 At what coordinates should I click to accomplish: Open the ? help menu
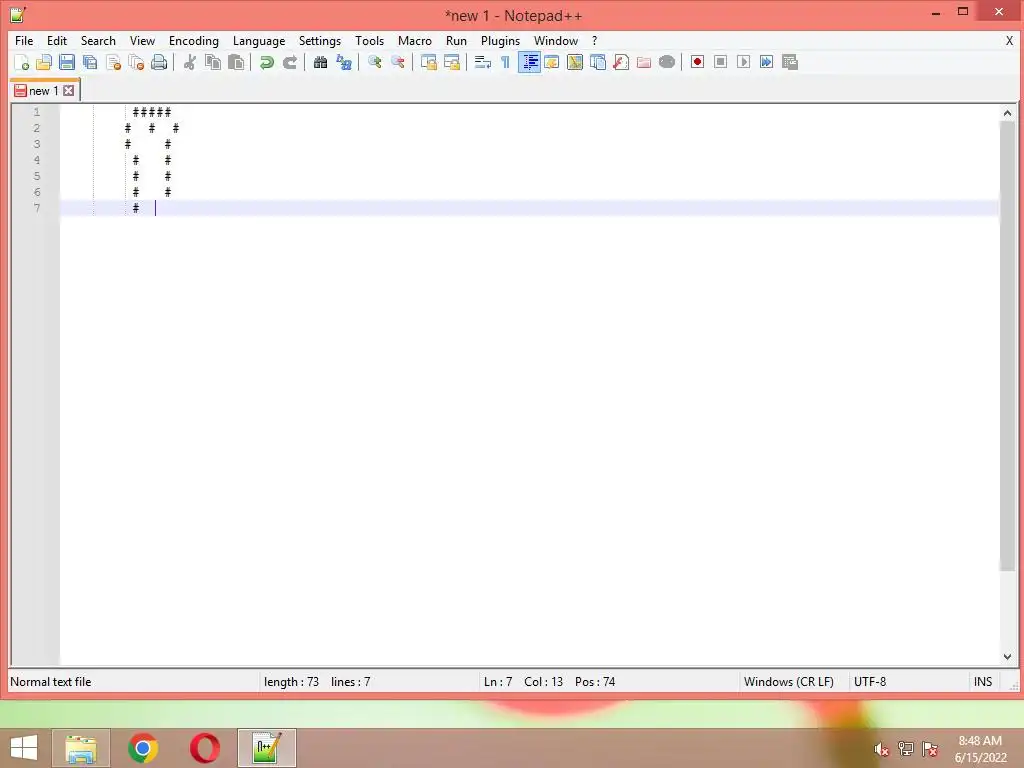(594, 40)
